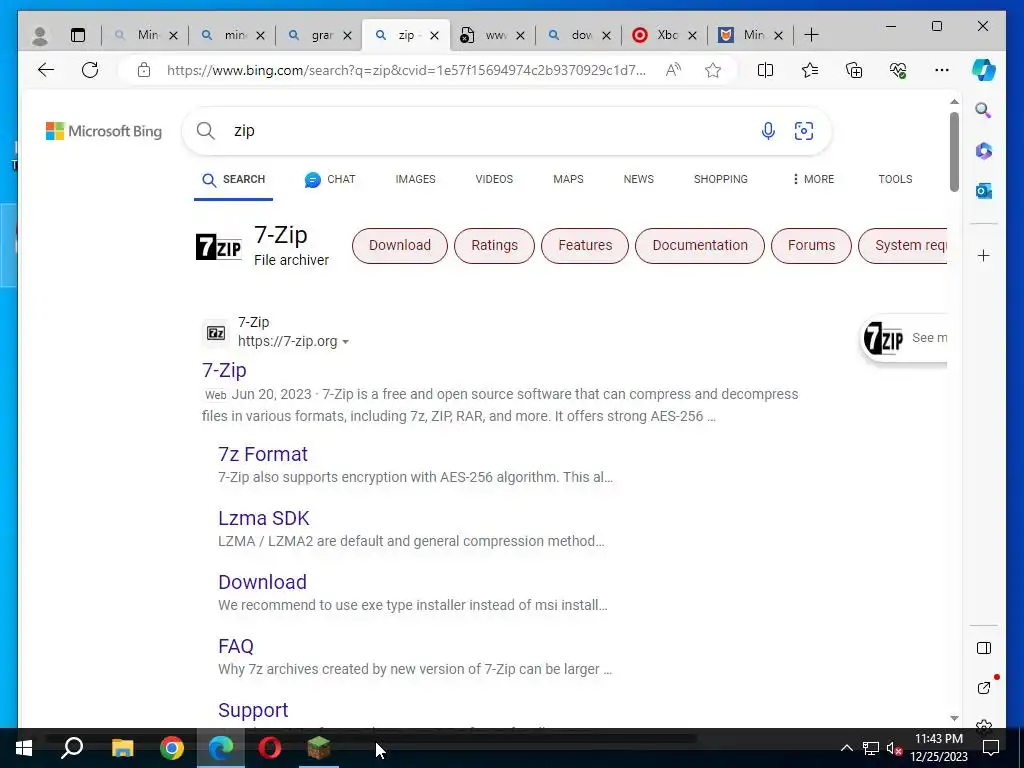Open the notification center icon
The image size is (1024, 768).
[991, 748]
